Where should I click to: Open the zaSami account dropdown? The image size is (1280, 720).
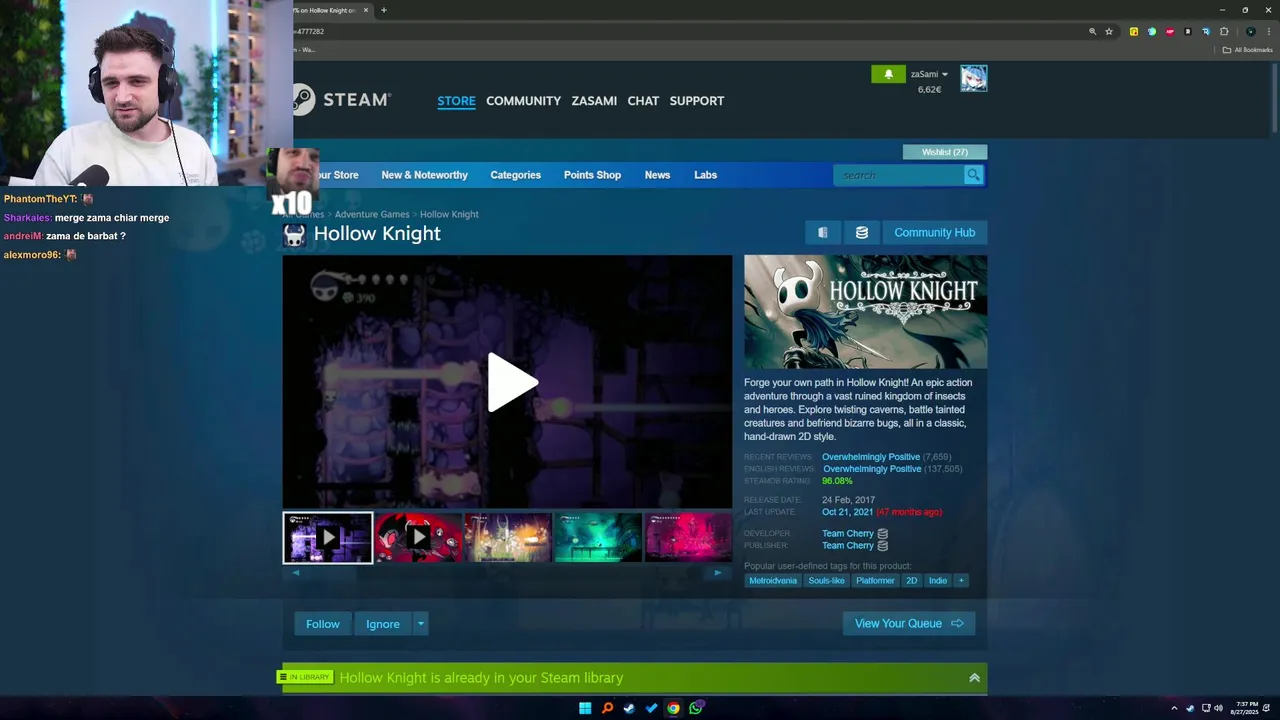[929, 74]
